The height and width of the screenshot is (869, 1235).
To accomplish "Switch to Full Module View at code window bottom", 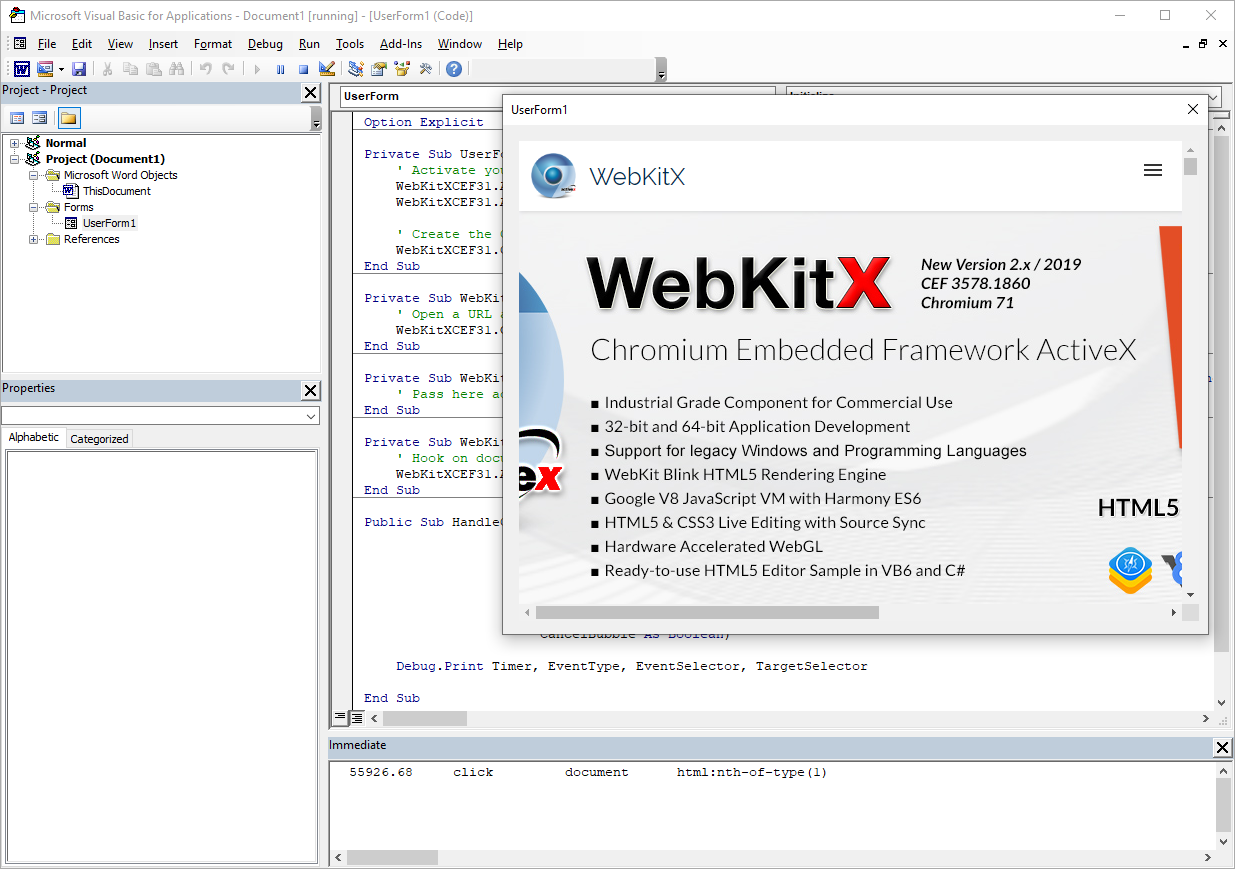I will point(357,718).
